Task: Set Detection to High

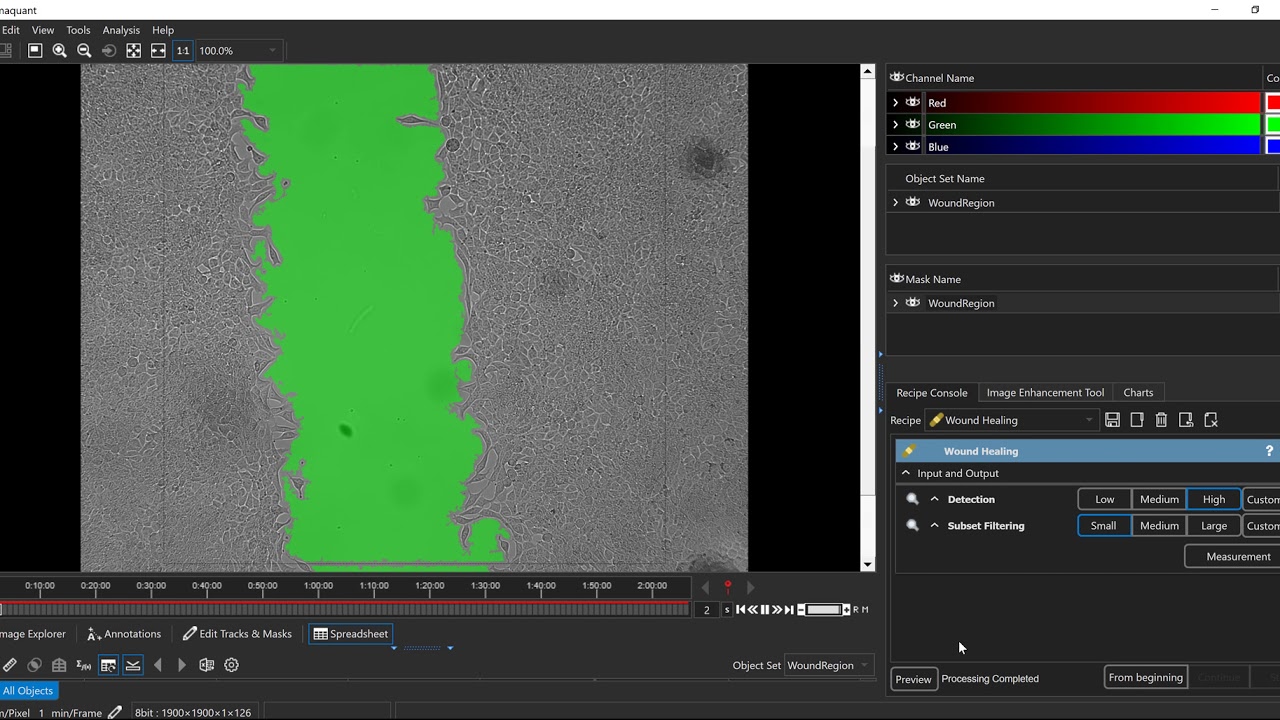Action: click(x=1214, y=499)
